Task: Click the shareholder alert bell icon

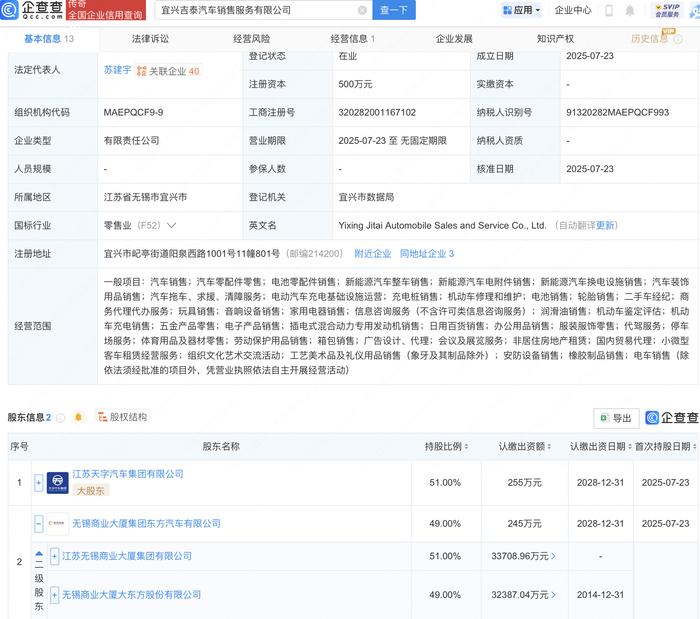Action: pyautogui.click(x=78, y=417)
